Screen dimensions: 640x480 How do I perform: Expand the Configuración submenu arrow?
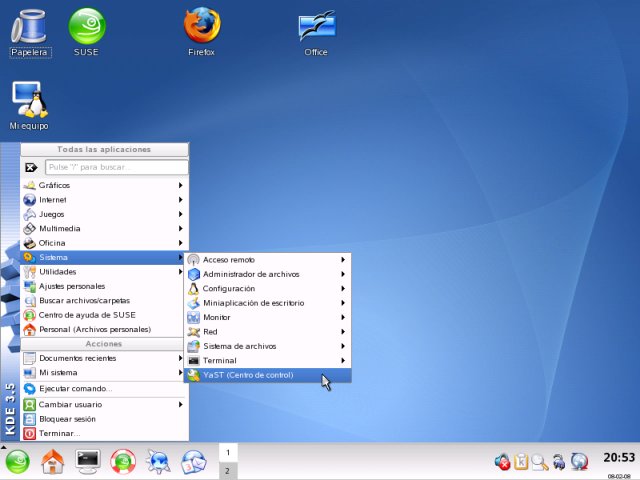pyautogui.click(x=343, y=289)
